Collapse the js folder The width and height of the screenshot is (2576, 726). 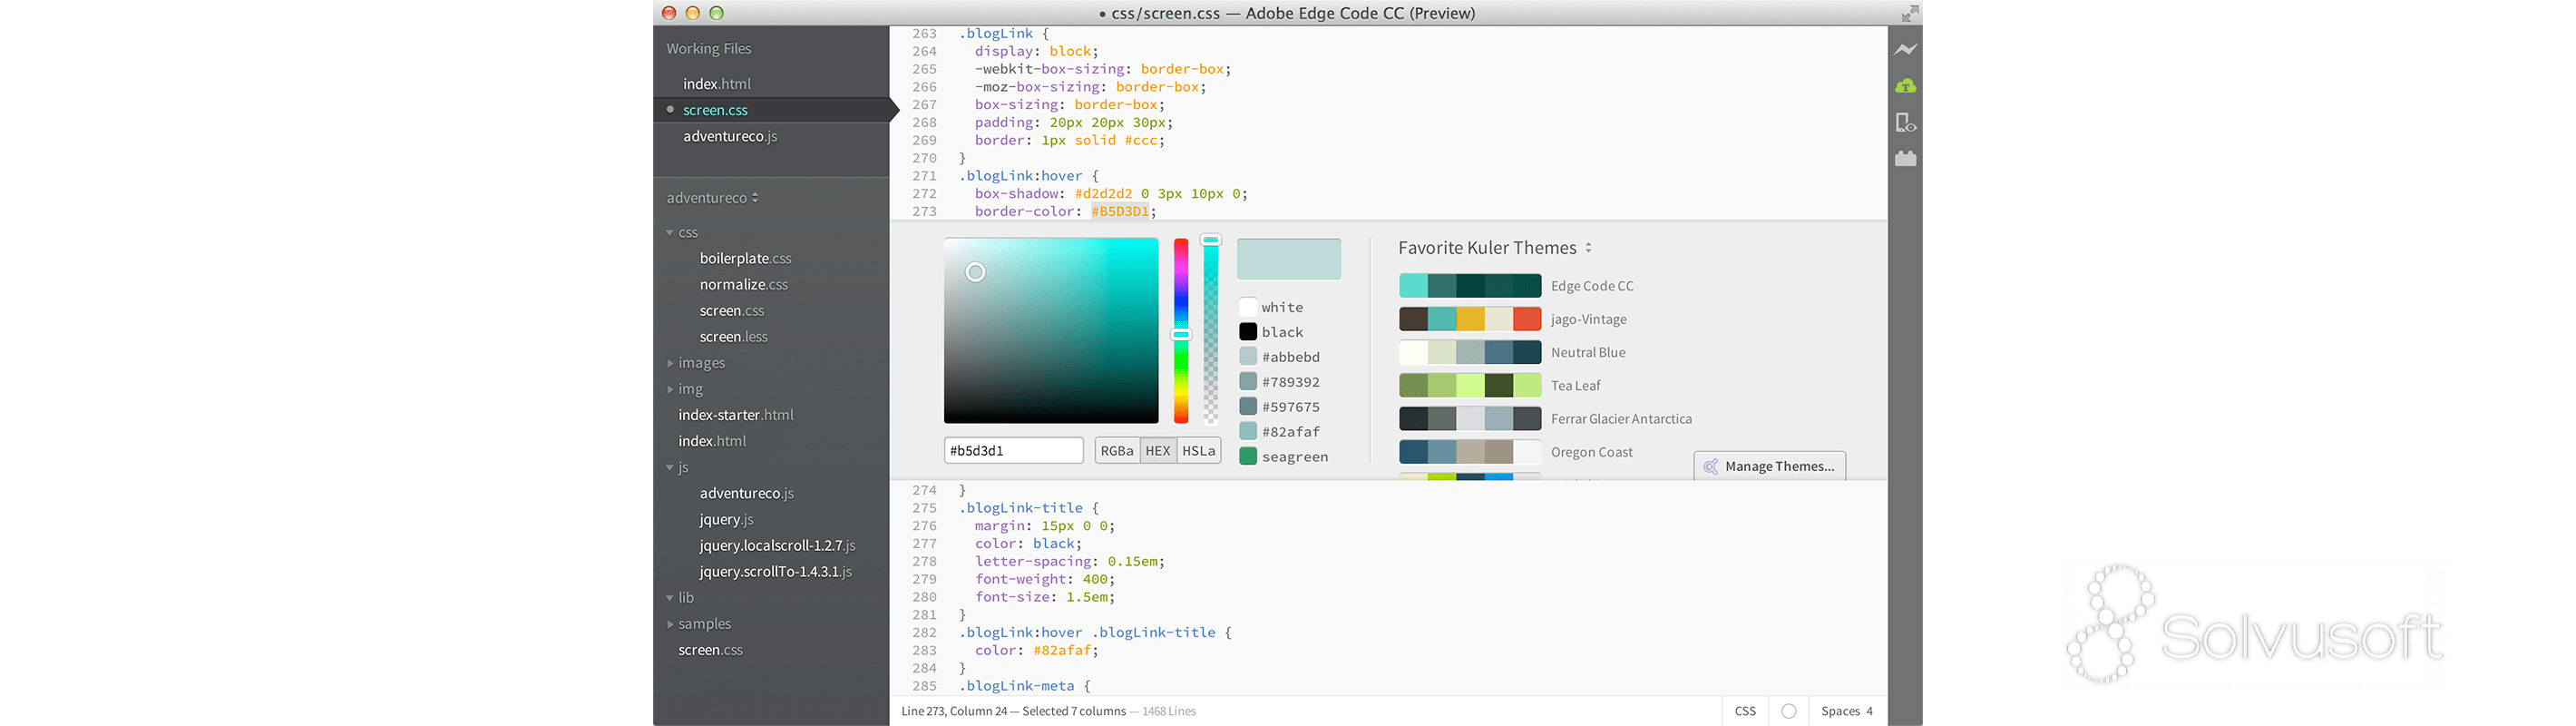670,467
